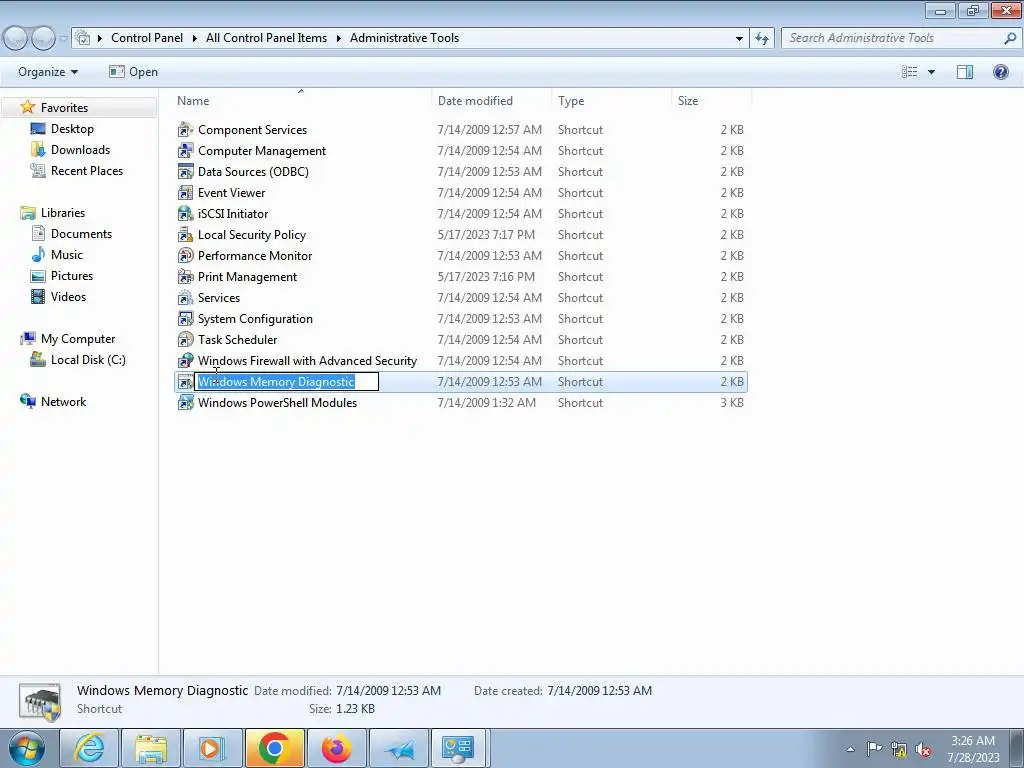Open the Component Services shortcut icon
The image size is (1024, 768).
tap(185, 130)
